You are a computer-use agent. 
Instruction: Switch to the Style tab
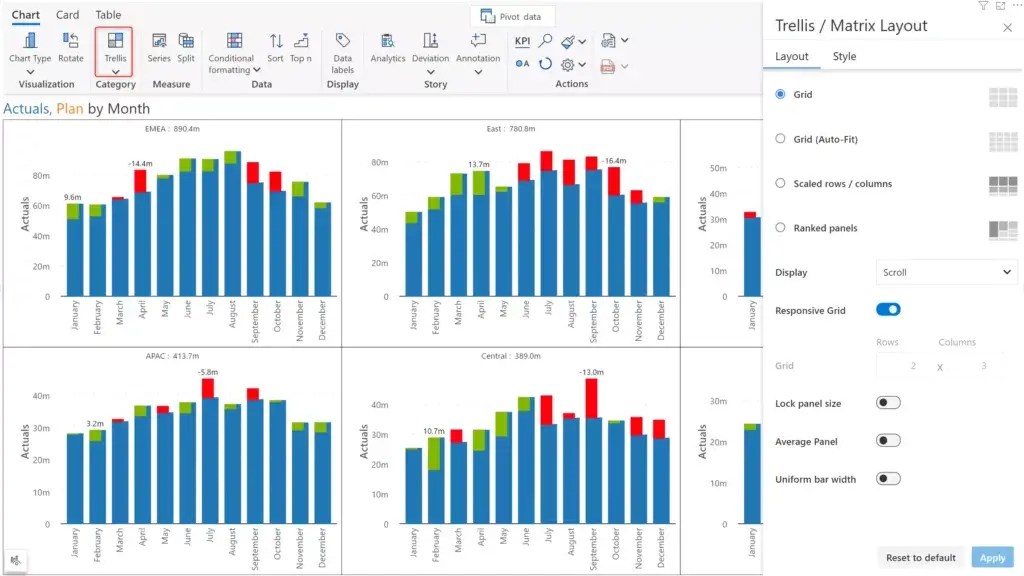845,56
